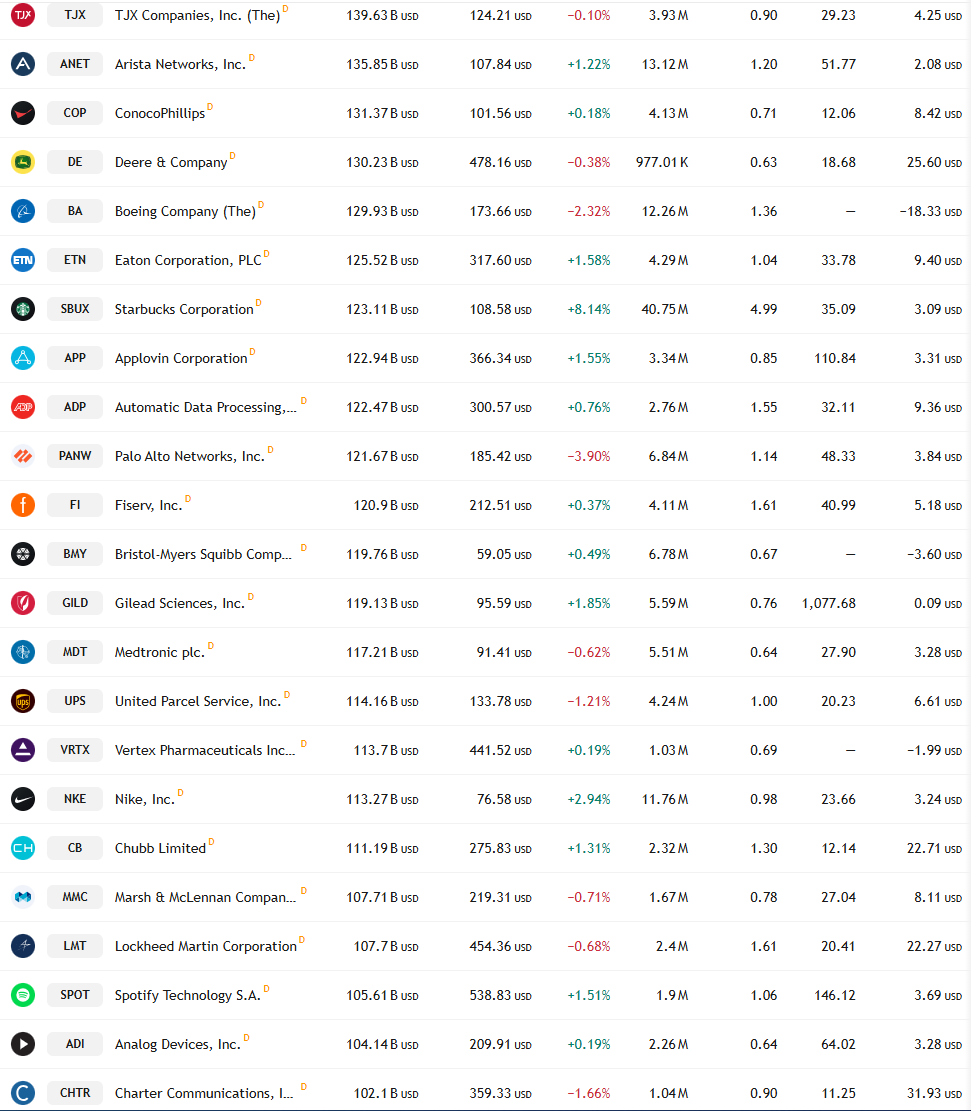Open the Nike, Inc. link
Image resolution: width=971 pixels, height=1111 pixels.
[x=145, y=799]
